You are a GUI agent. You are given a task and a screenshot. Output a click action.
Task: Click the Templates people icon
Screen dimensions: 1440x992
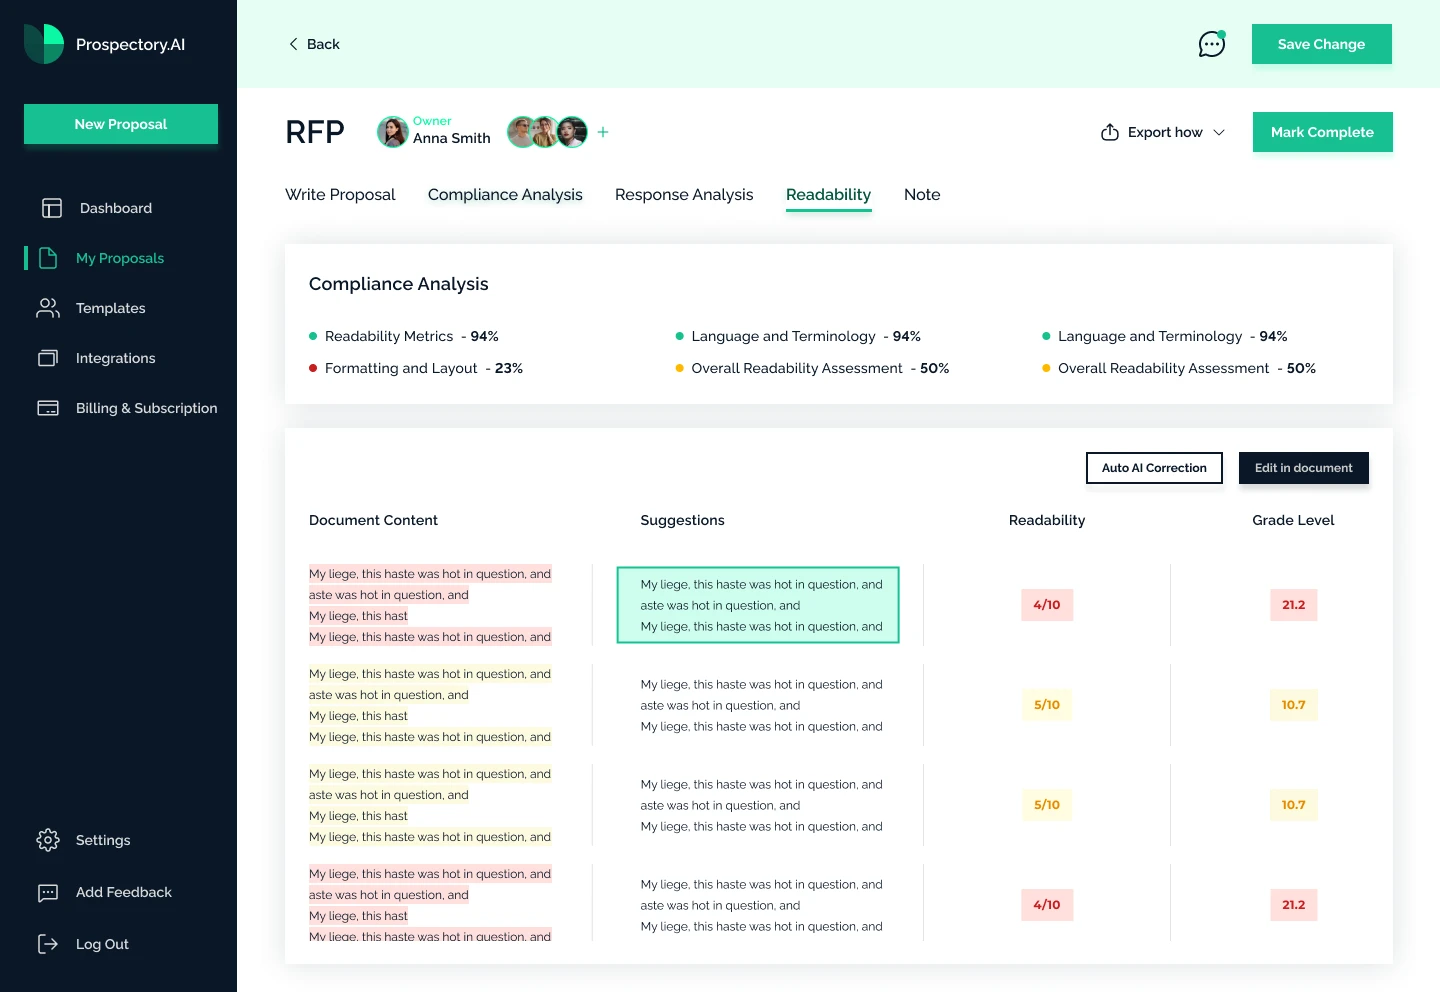(48, 308)
